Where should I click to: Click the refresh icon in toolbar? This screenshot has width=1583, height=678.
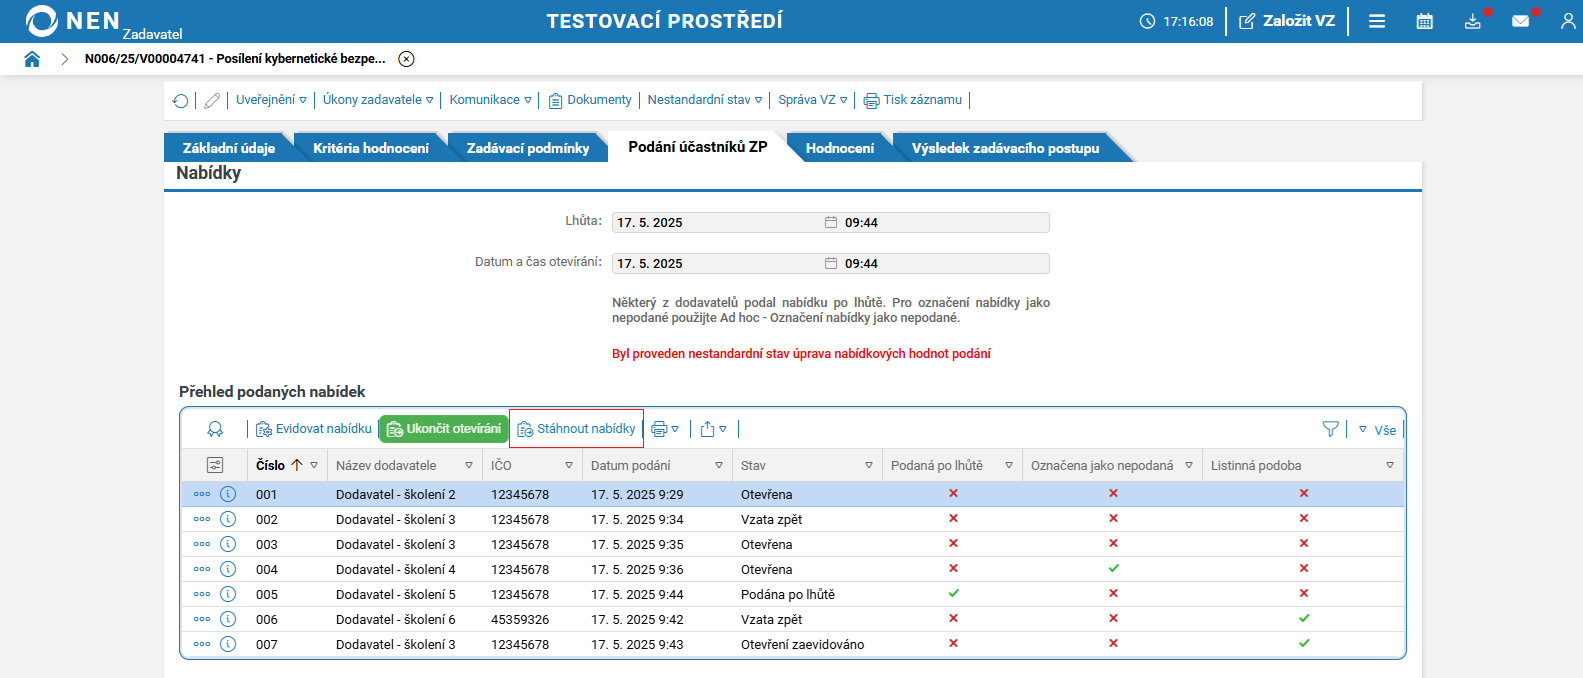tap(180, 100)
